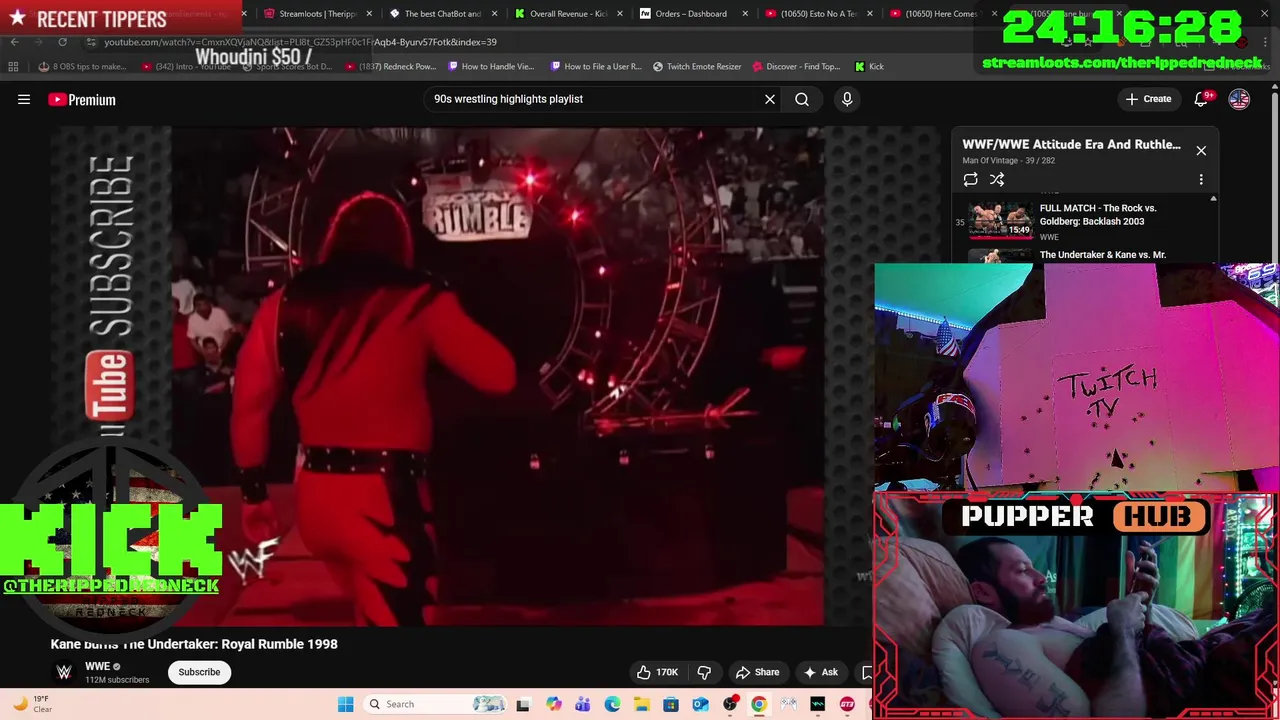Open File Explorer in the taskbar
Image resolution: width=1280 pixels, height=720 pixels.
click(x=641, y=704)
